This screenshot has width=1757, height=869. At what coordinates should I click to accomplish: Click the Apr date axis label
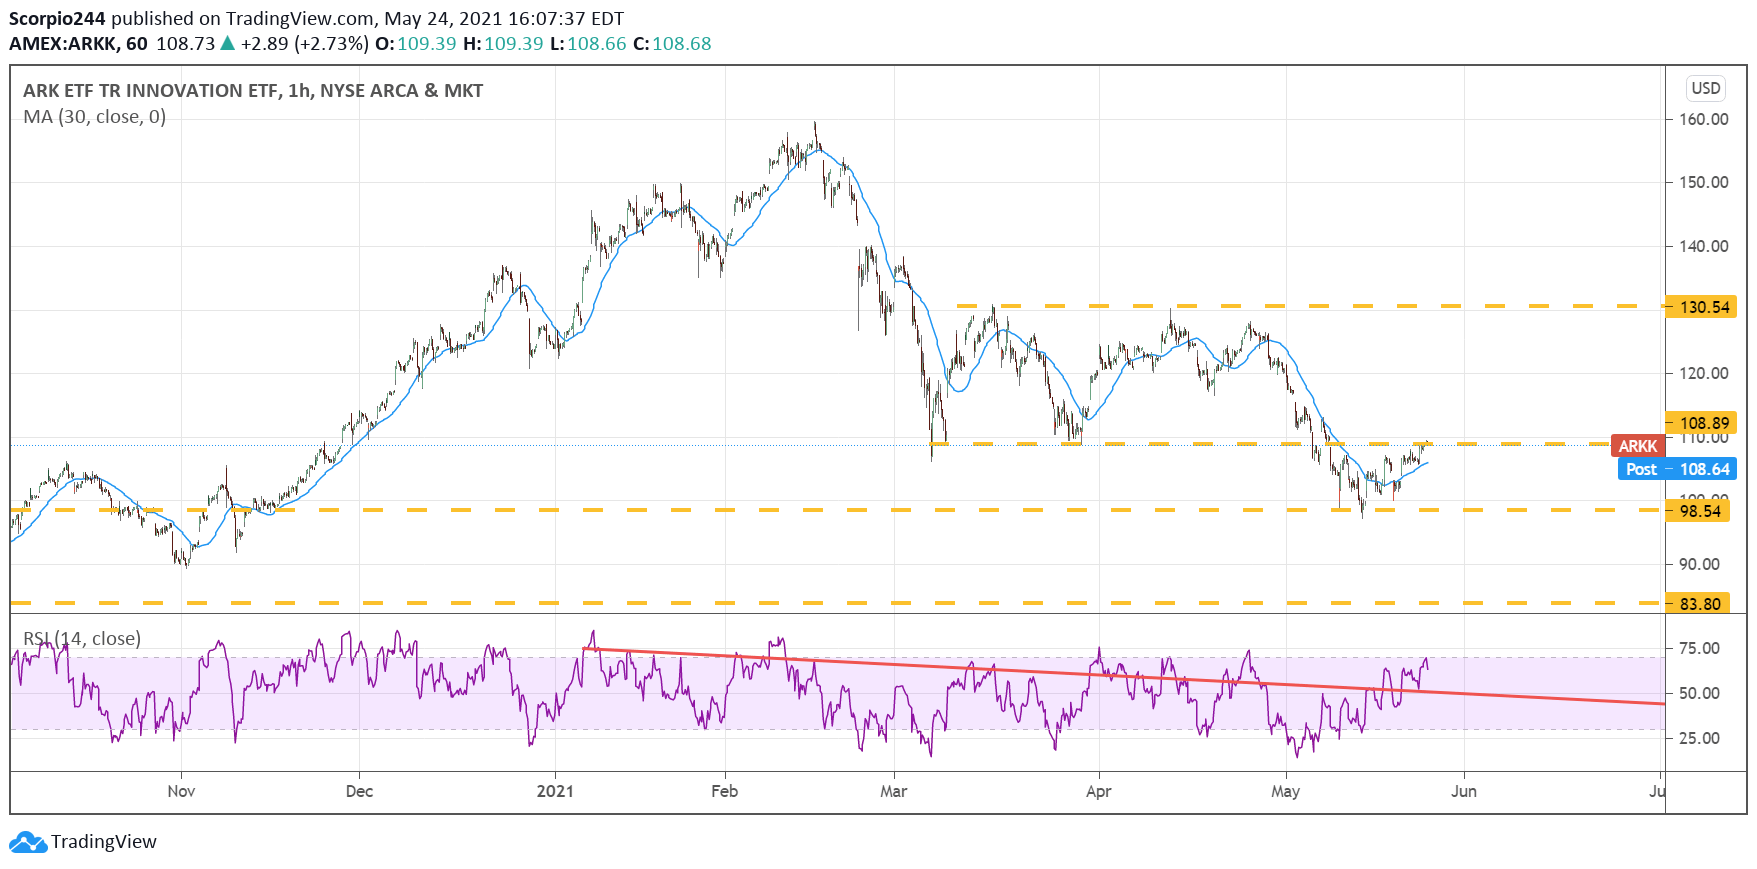[x=1098, y=791]
